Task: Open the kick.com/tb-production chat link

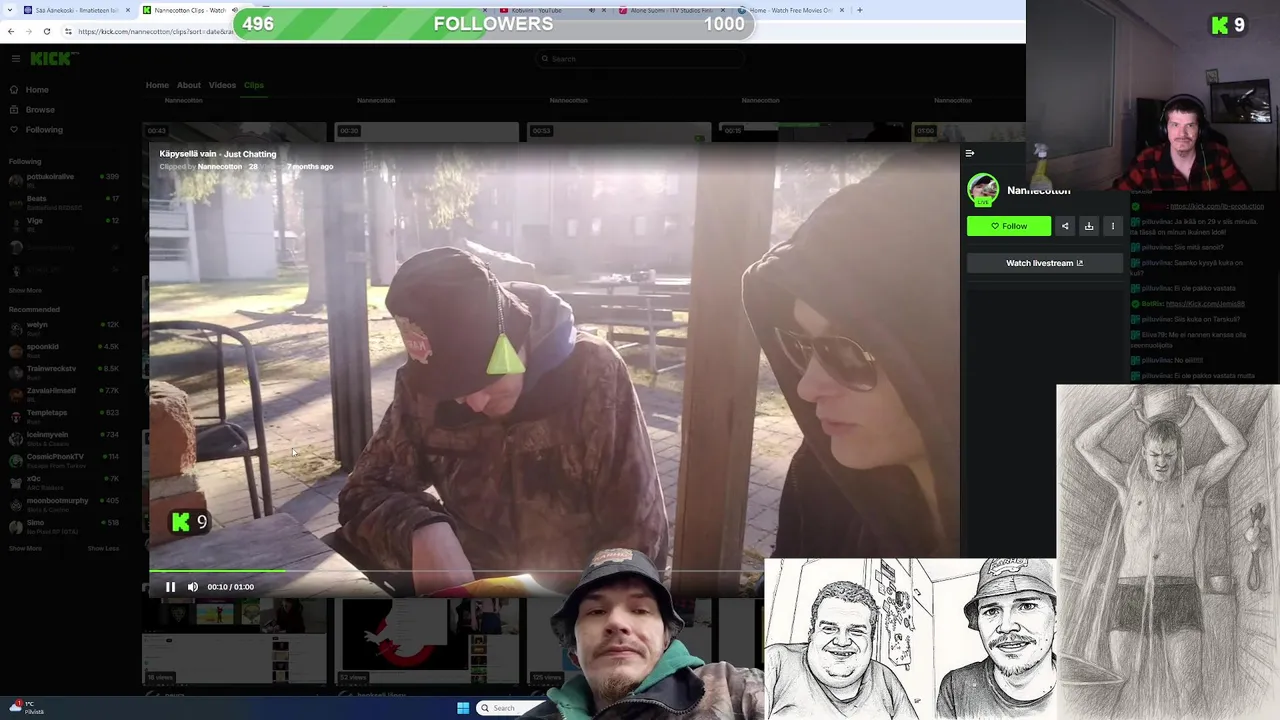Action: coord(1217,206)
